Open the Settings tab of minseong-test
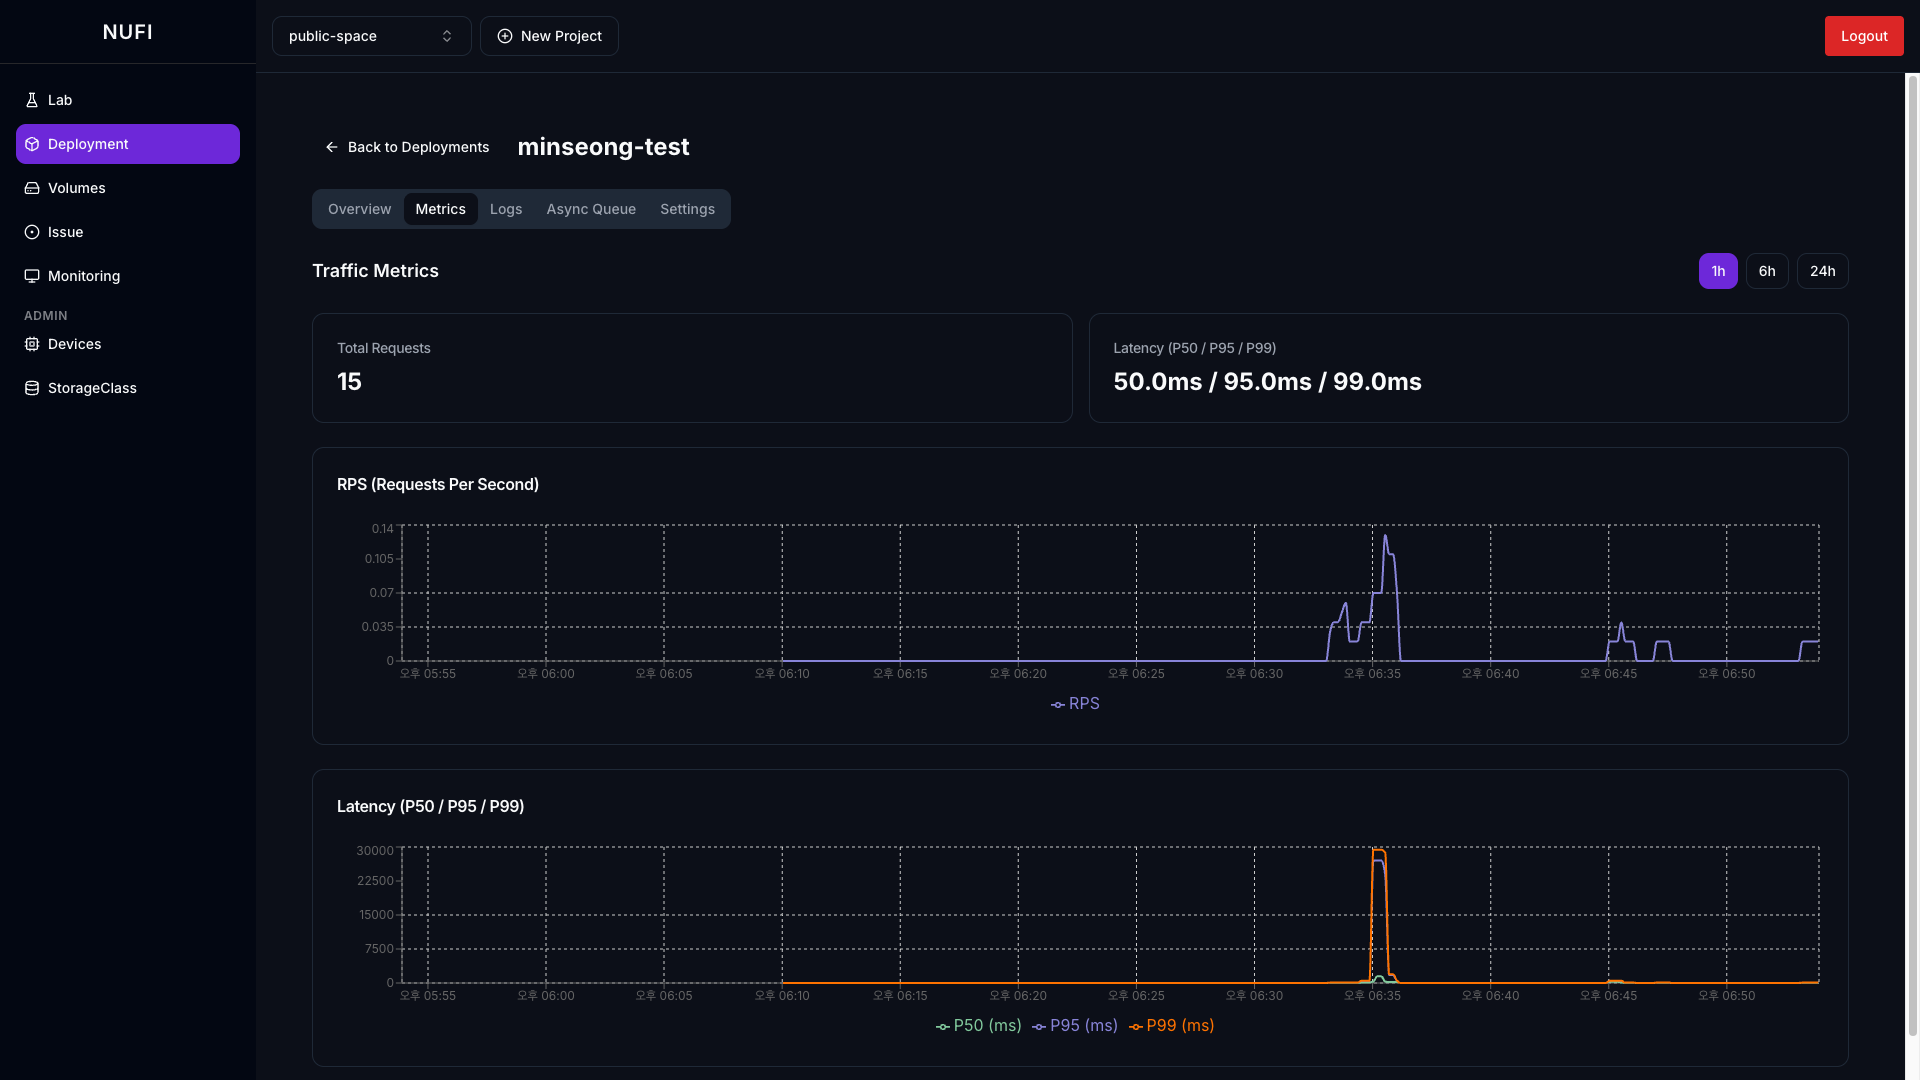Viewport: 1920px width, 1080px height. (x=687, y=209)
